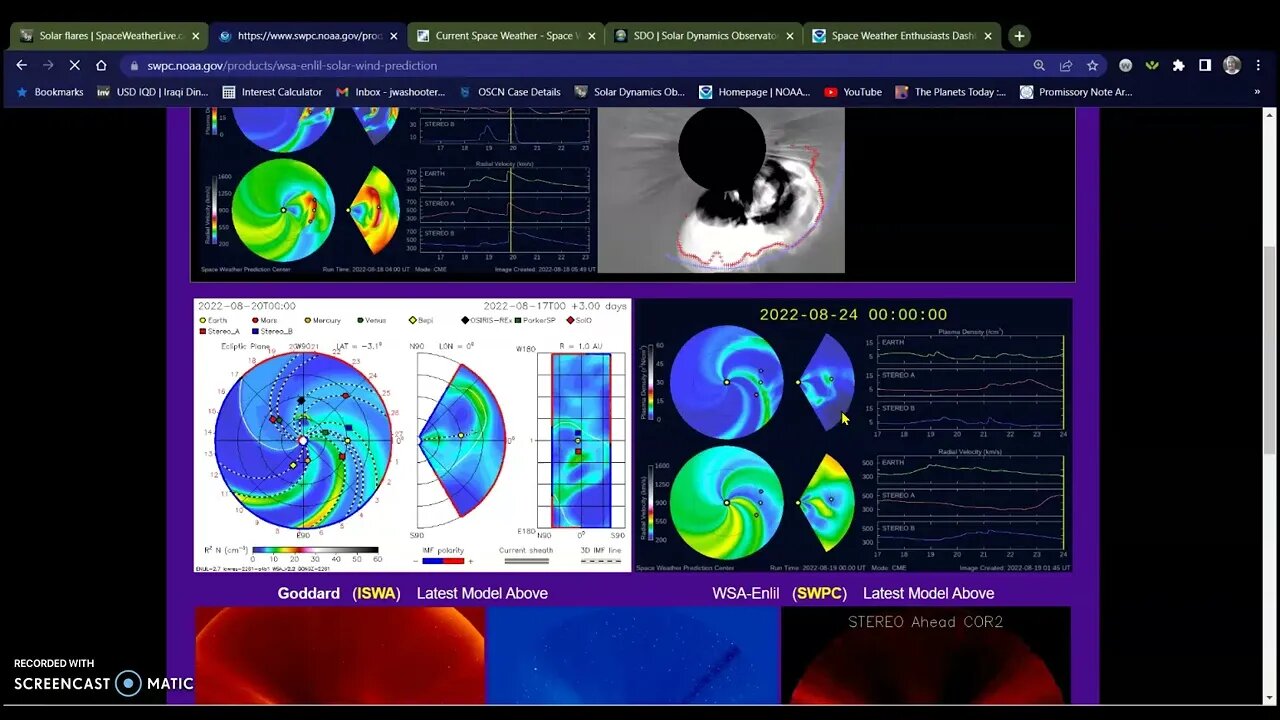
Task: Open the red-orange coronagraph image at bottom left
Action: click(x=339, y=655)
